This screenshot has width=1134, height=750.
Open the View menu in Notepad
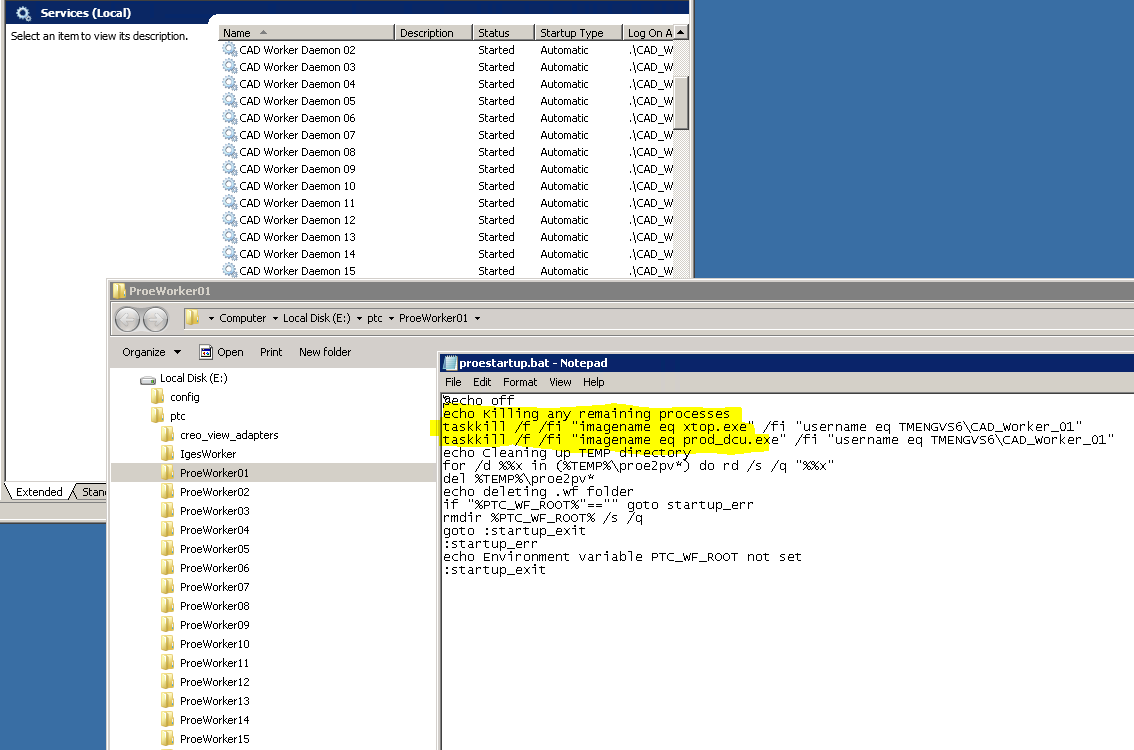(560, 382)
